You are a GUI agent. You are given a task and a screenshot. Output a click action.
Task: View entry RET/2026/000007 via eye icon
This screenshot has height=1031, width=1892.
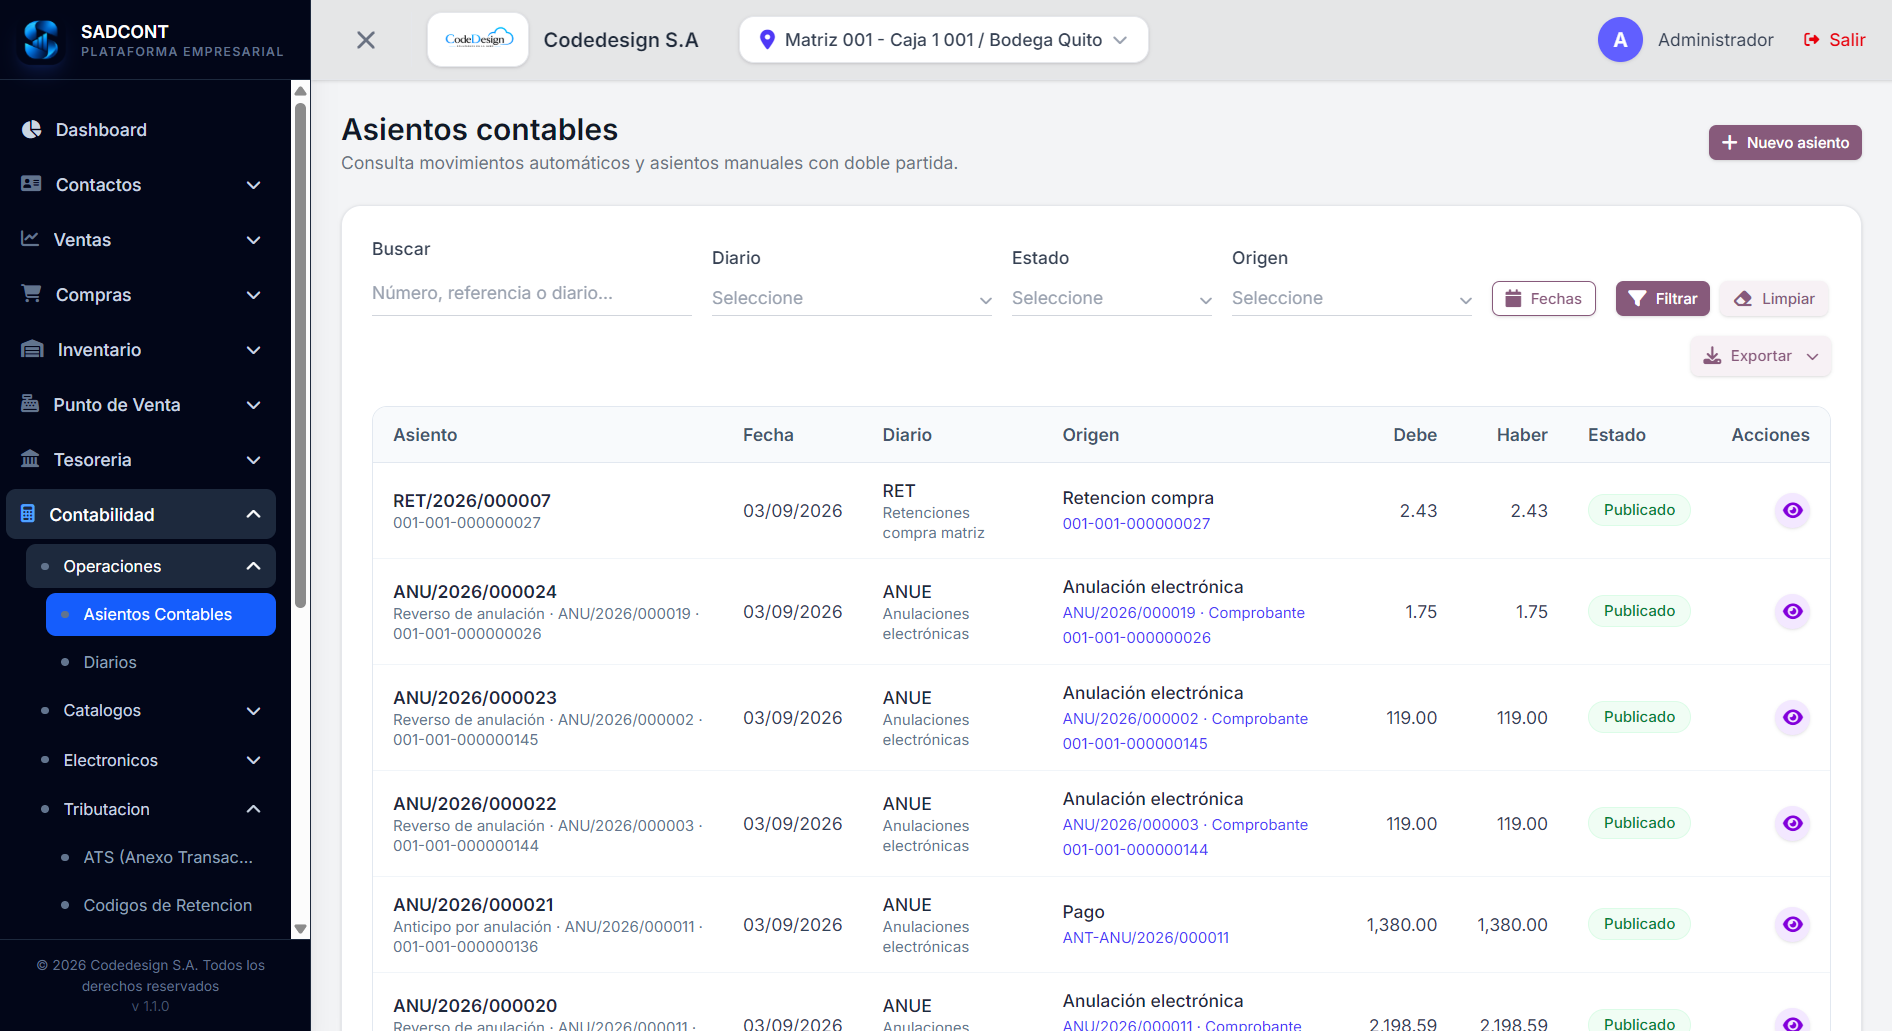tap(1792, 511)
